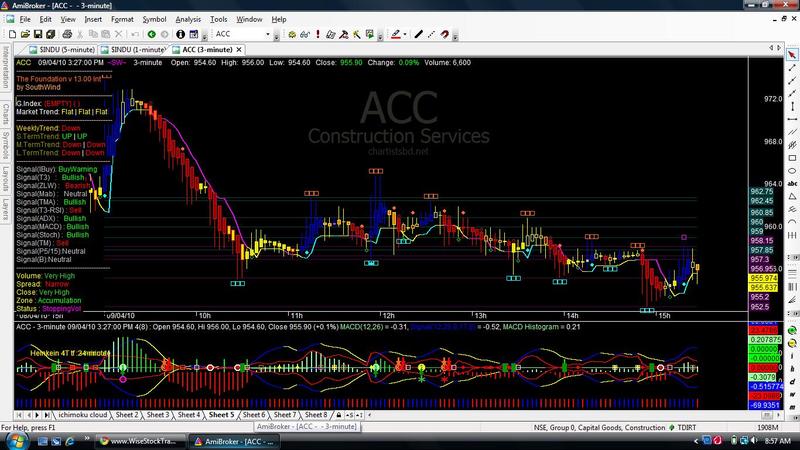This screenshot has height=450, width=800.
Task: Open the Interpretation side panel tab
Action: 6,67
